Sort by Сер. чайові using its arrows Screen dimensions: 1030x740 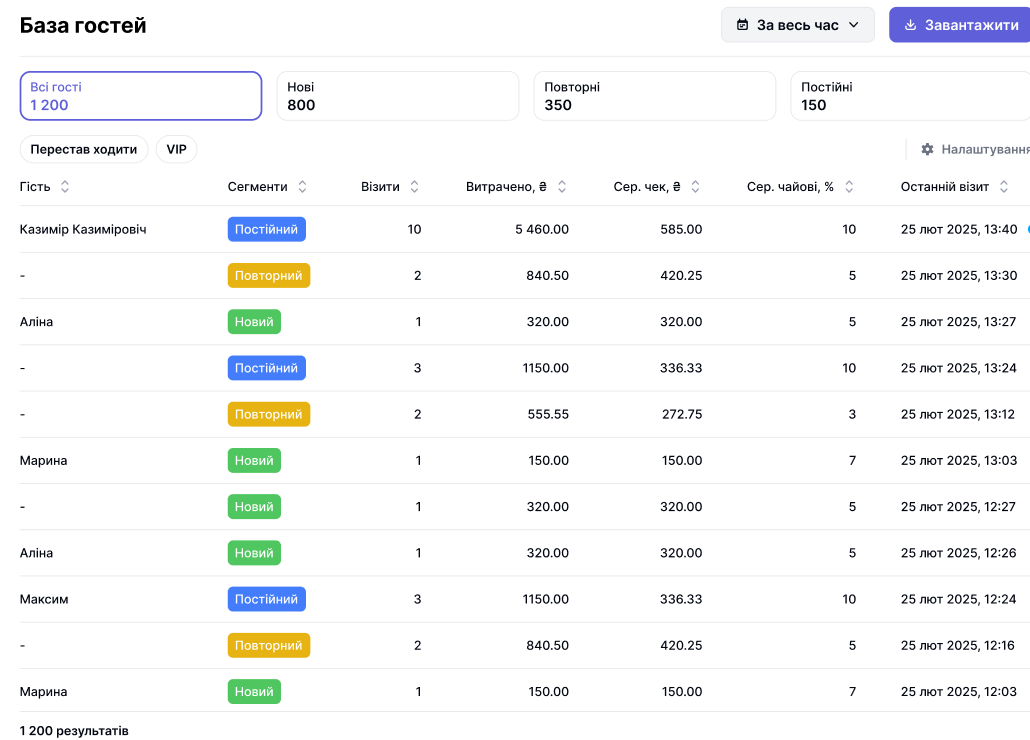pos(849,187)
